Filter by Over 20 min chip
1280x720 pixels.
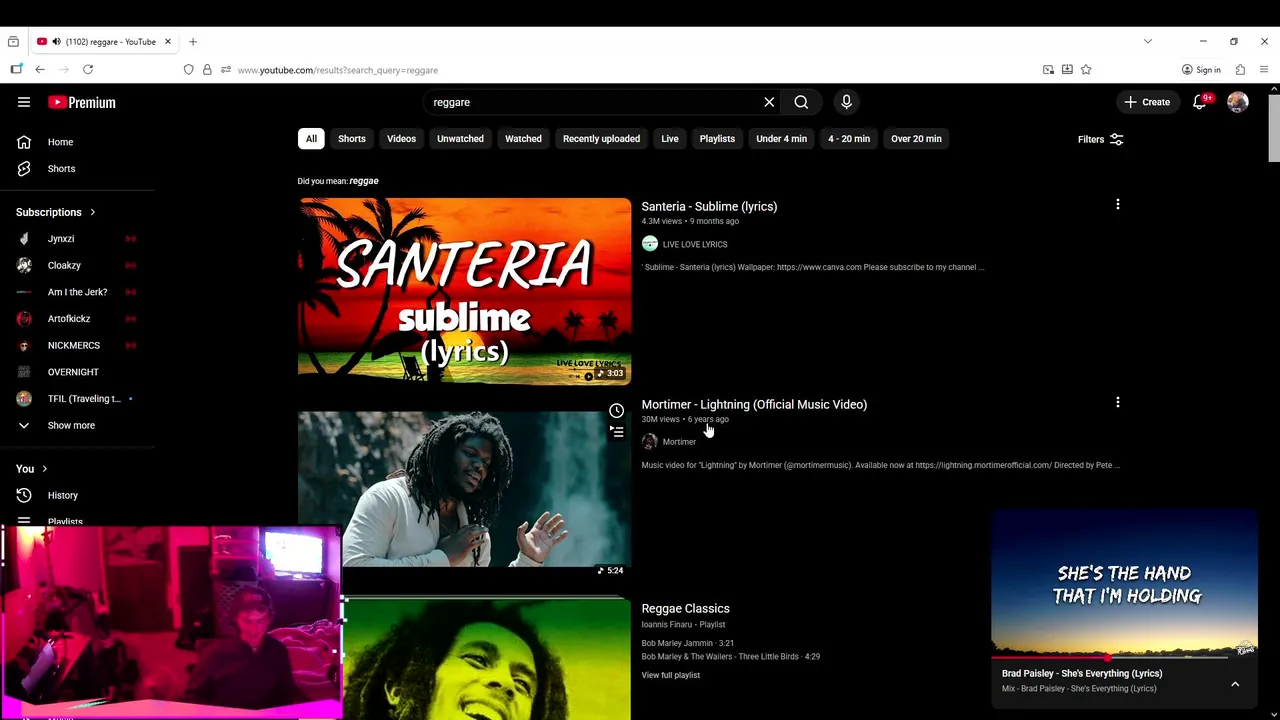916,139
